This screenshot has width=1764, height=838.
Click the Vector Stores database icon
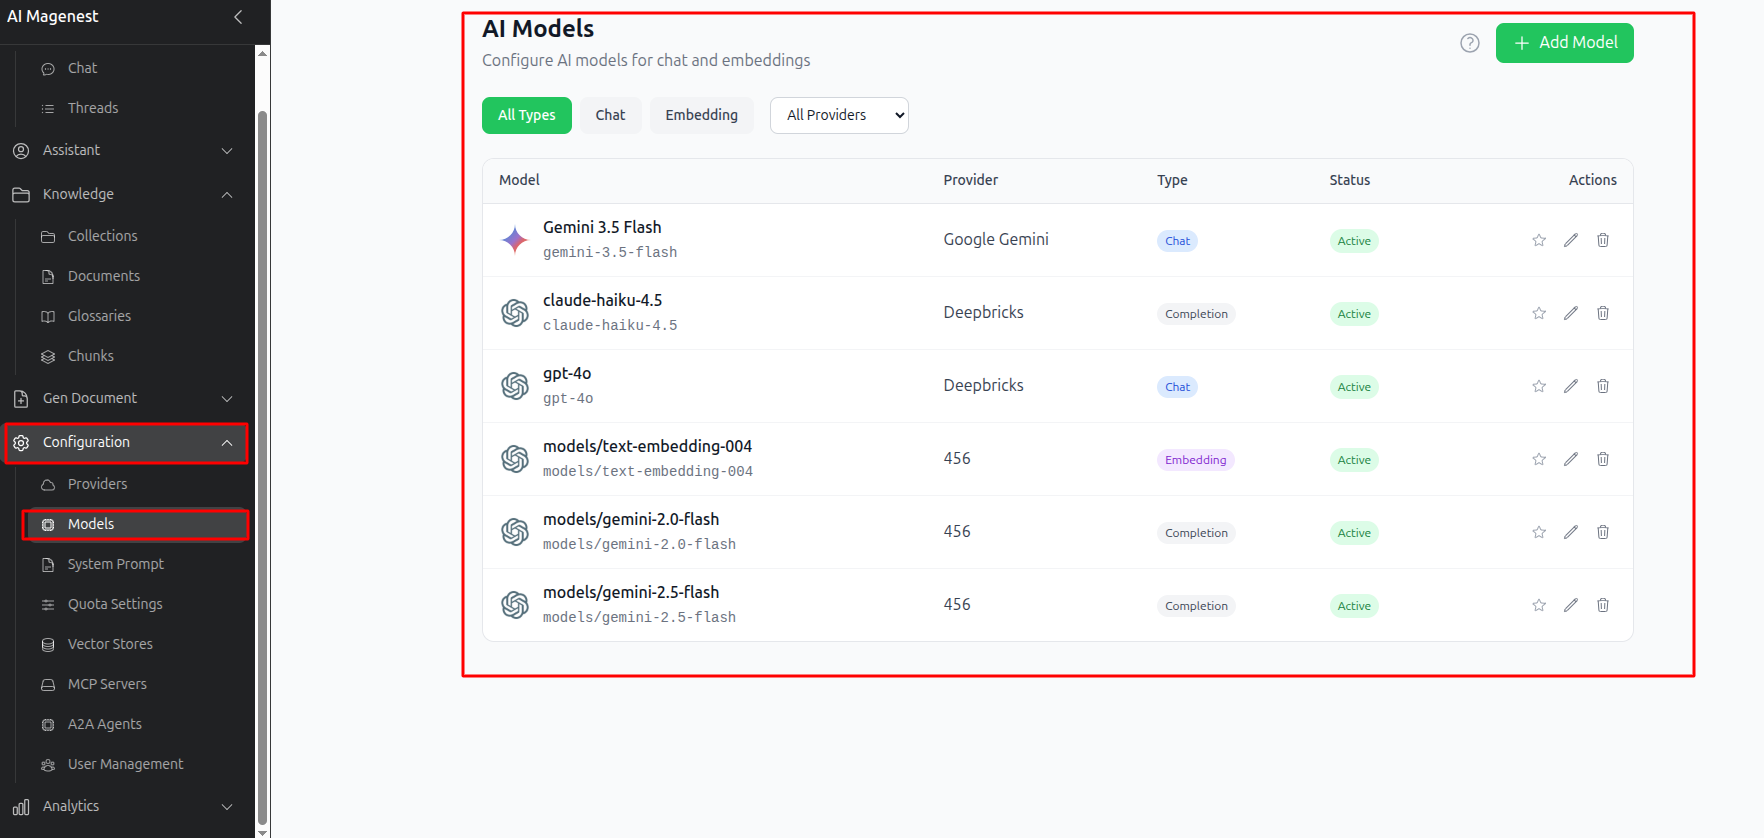[x=48, y=645]
